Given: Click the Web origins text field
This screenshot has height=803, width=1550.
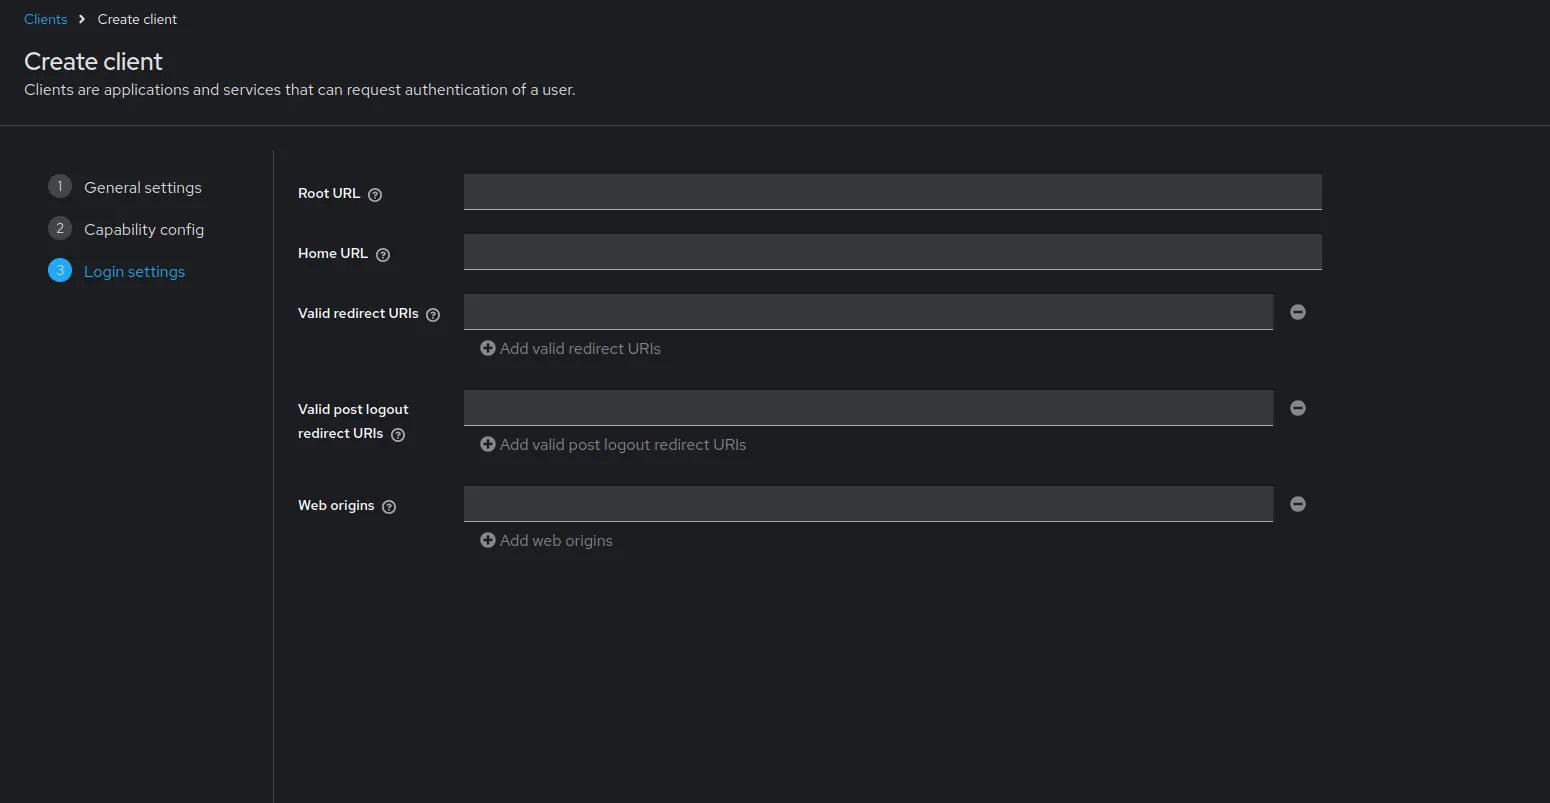Looking at the screenshot, I should pos(868,504).
